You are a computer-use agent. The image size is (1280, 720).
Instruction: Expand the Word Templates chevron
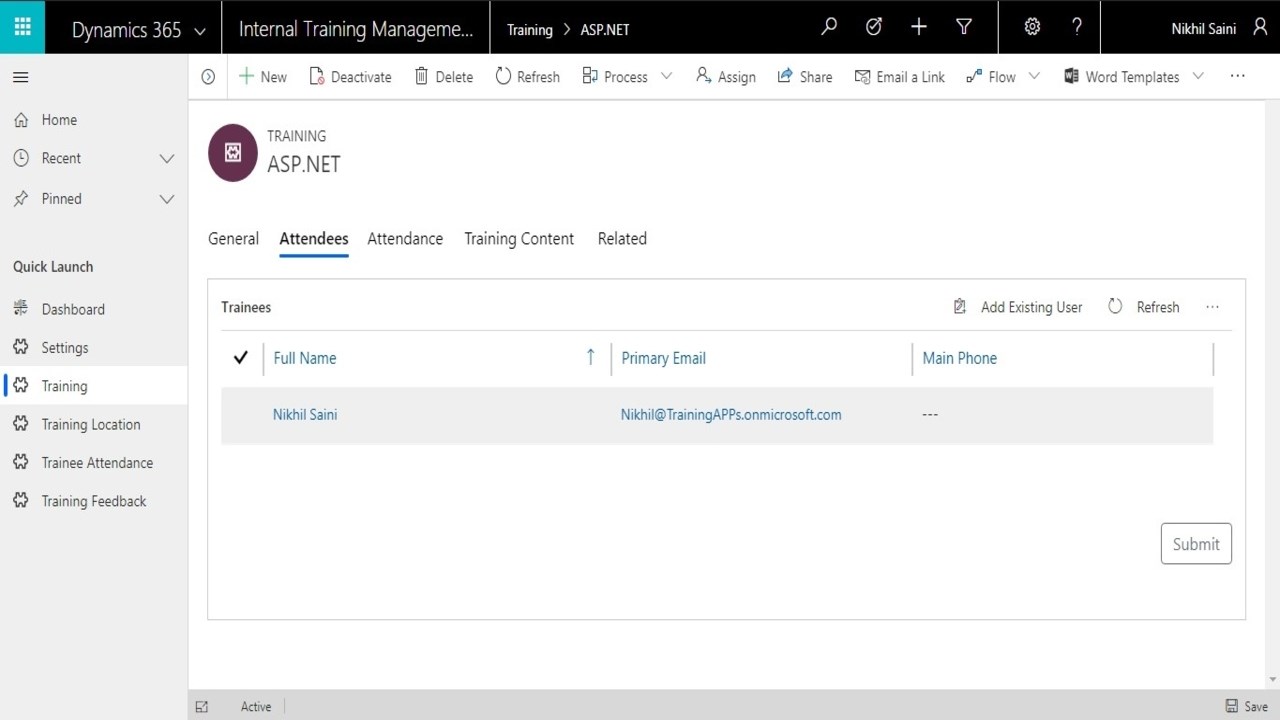coord(1198,76)
